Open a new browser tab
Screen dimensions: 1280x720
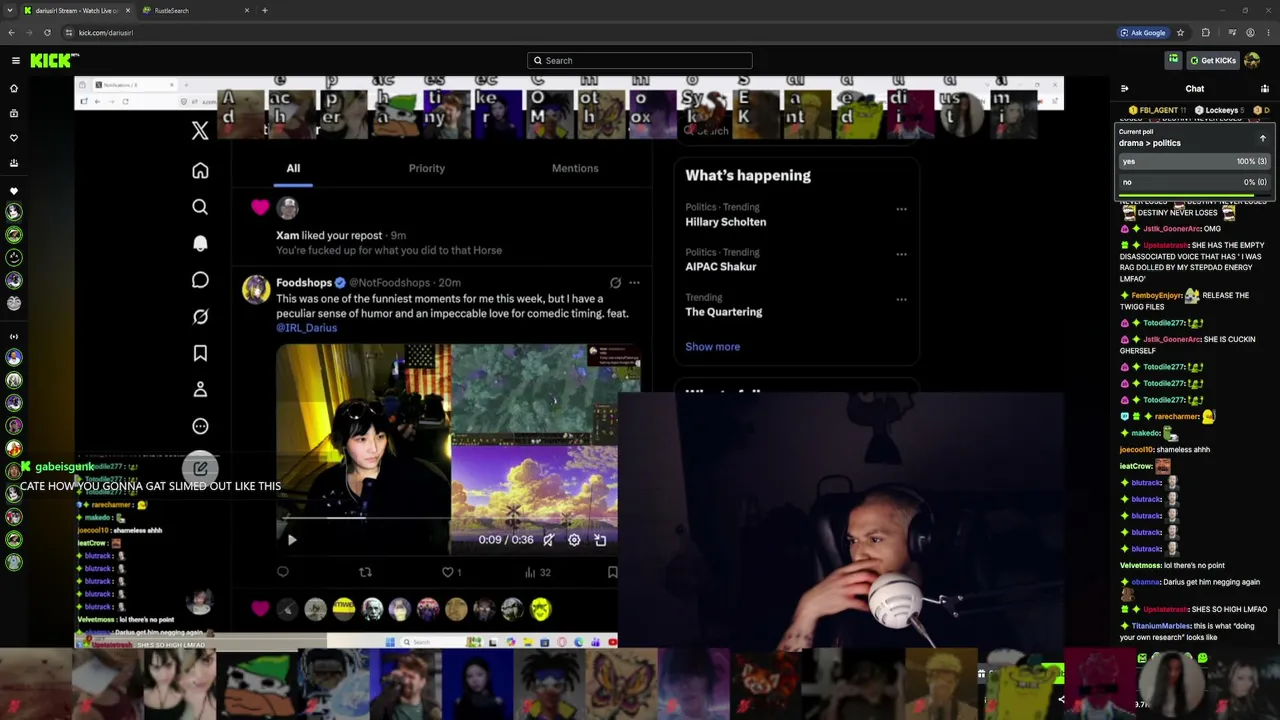pos(265,10)
